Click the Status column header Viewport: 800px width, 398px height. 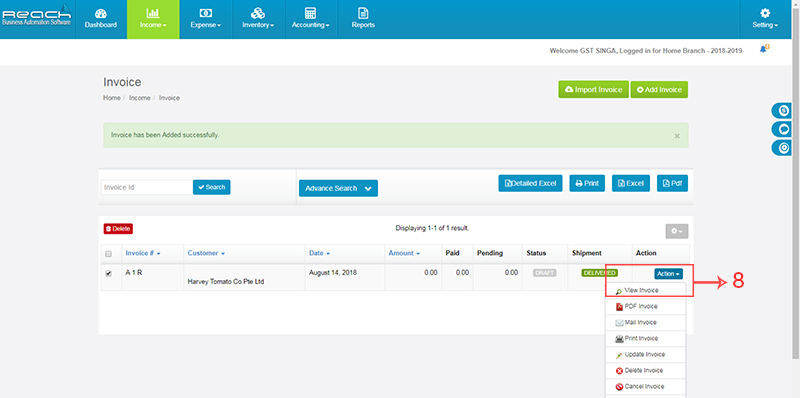(x=536, y=253)
